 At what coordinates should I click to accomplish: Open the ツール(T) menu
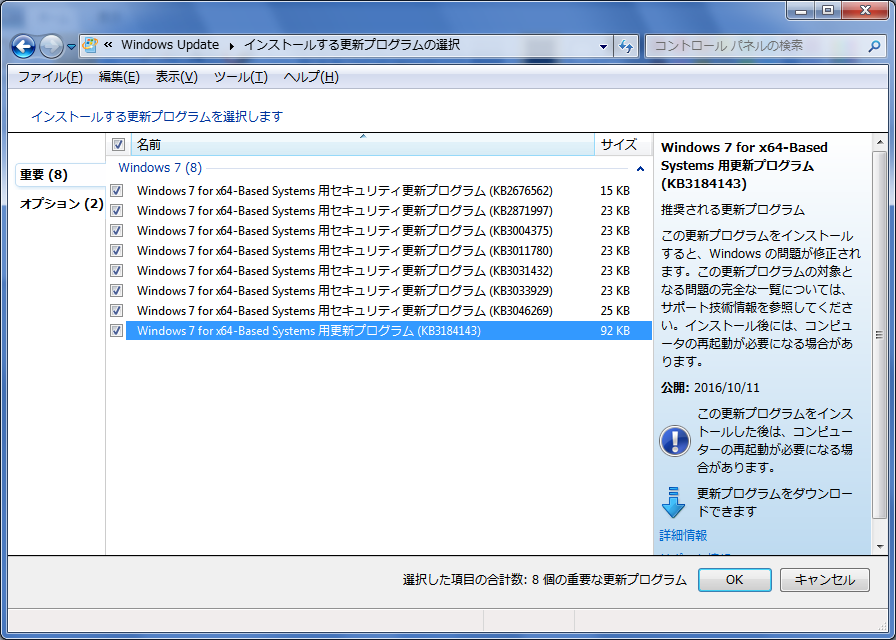pos(240,77)
